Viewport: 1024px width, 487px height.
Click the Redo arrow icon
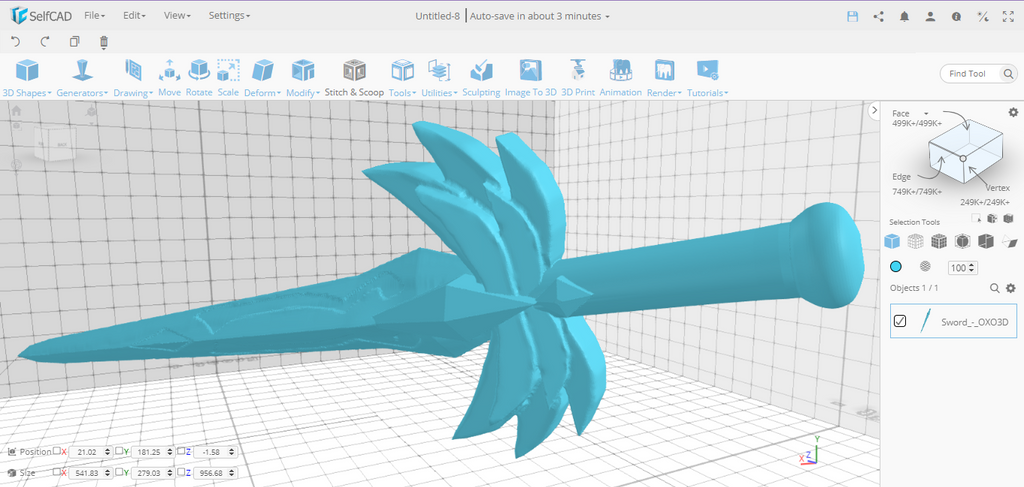click(45, 42)
